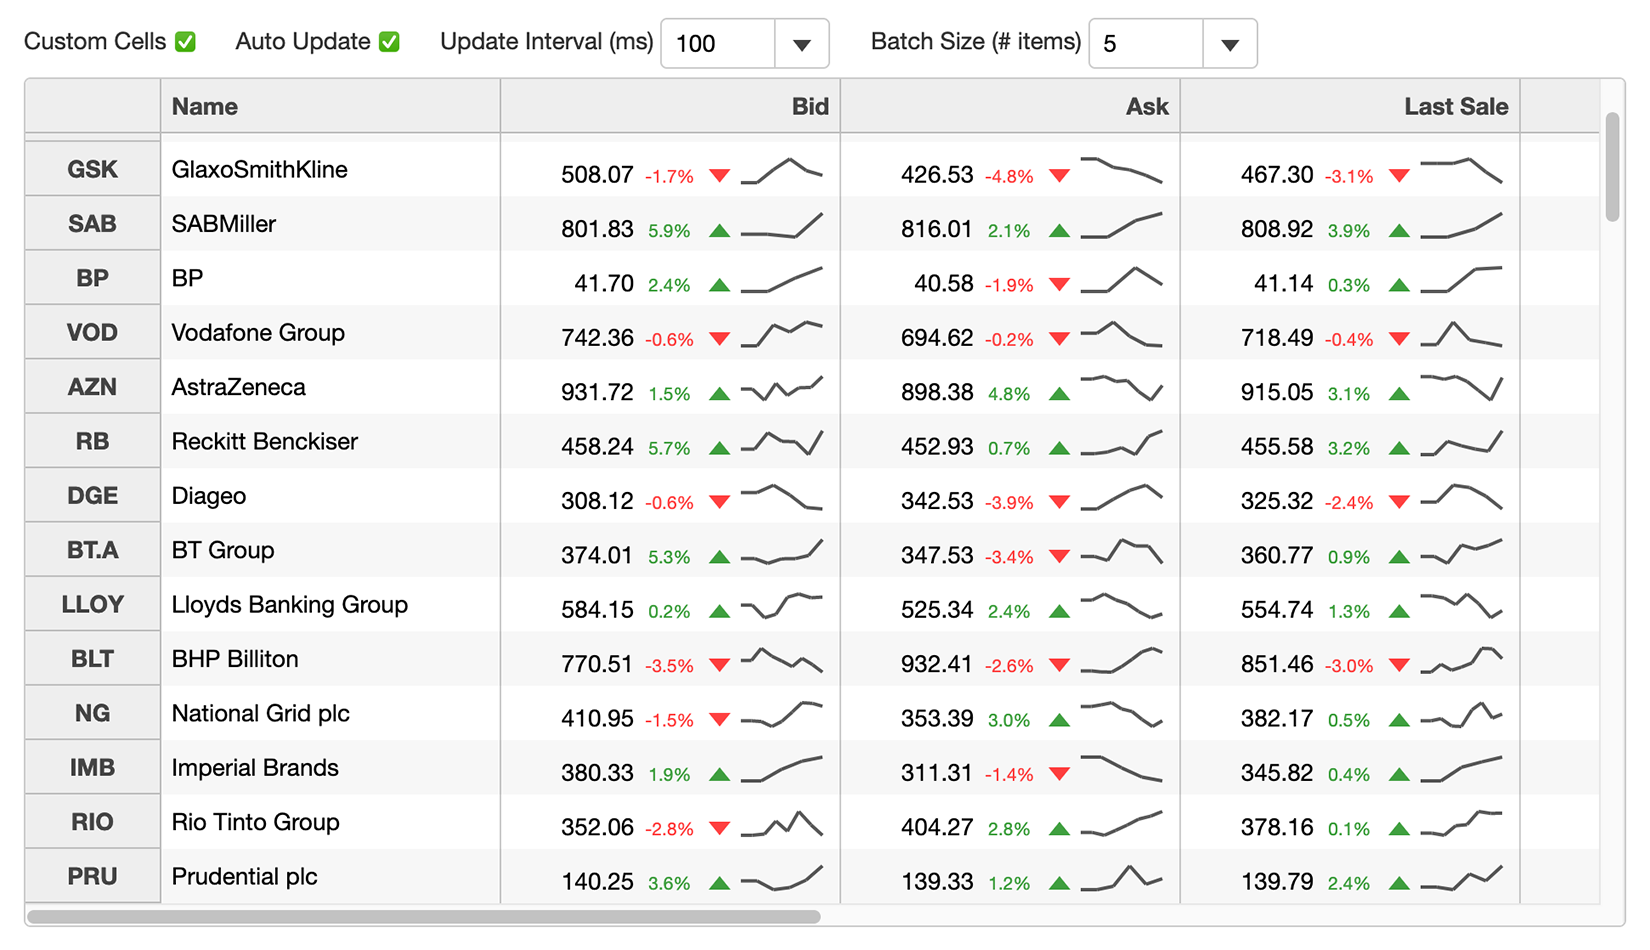Click the green up arrow in Reckitt Benckiser Last Sale

[x=1399, y=448]
